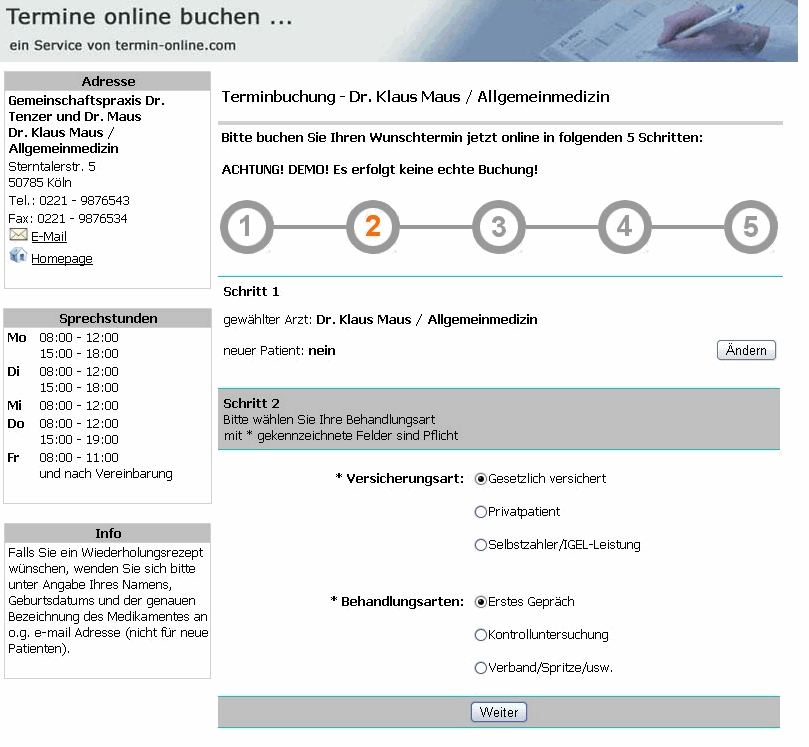
Task: Choose Selbstzahler/IGEL-Leistung option
Action: pos(481,545)
